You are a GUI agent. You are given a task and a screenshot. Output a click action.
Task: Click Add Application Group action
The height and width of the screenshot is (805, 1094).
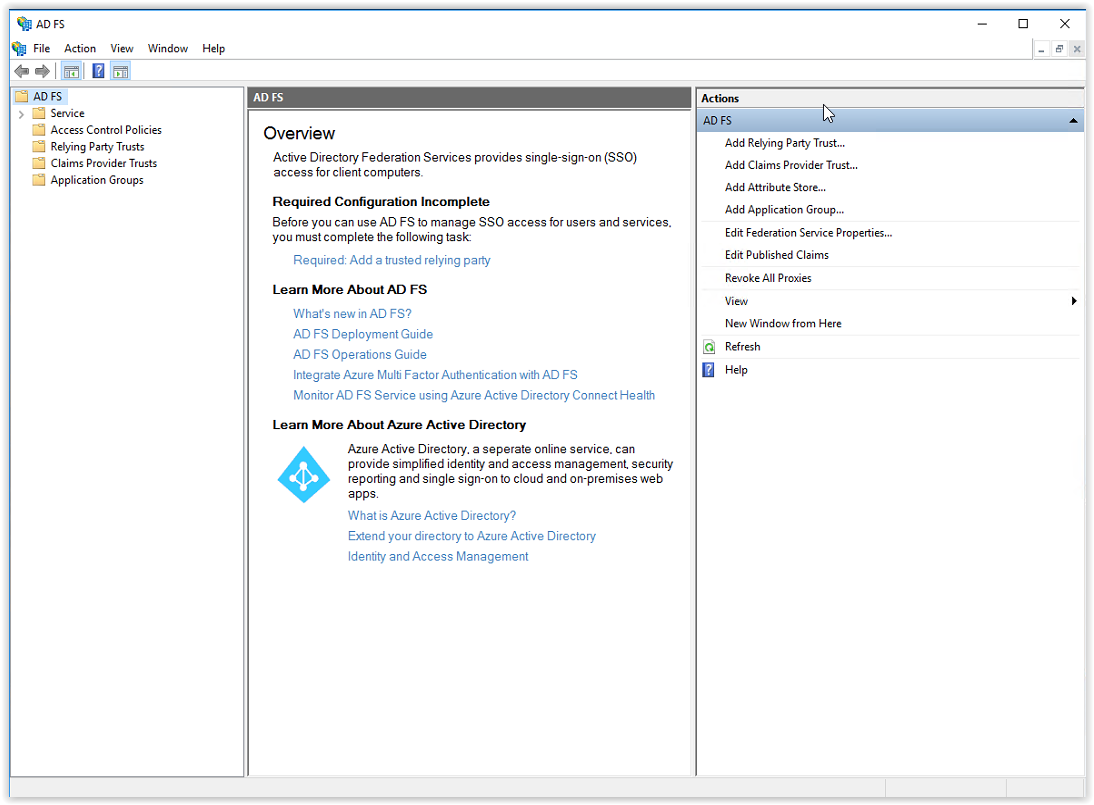tap(784, 210)
